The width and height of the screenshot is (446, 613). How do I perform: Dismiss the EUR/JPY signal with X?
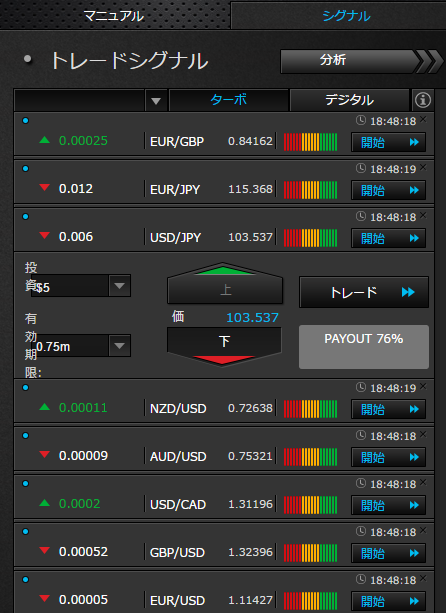tap(423, 167)
